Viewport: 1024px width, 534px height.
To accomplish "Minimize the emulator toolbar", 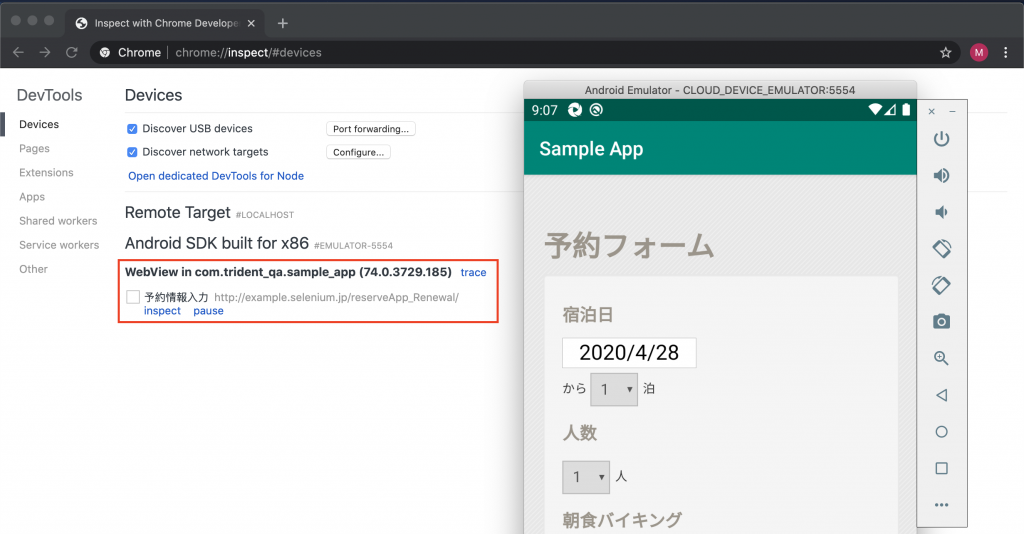I will pos(952,112).
